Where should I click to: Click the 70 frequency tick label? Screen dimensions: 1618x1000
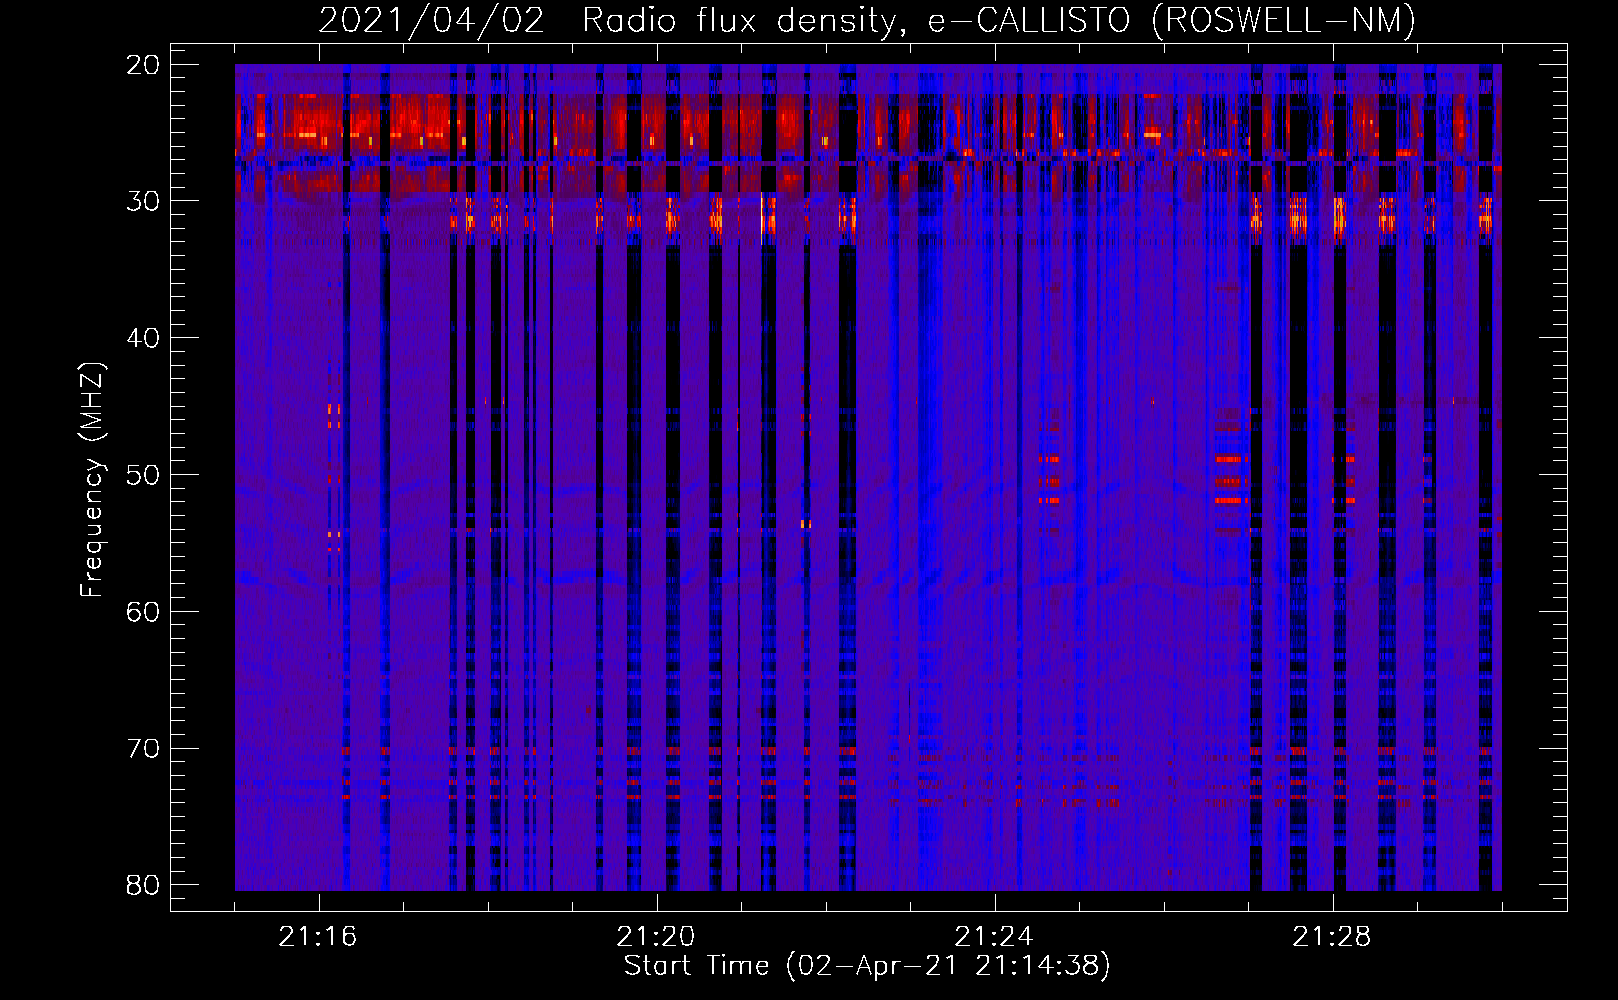tap(144, 748)
